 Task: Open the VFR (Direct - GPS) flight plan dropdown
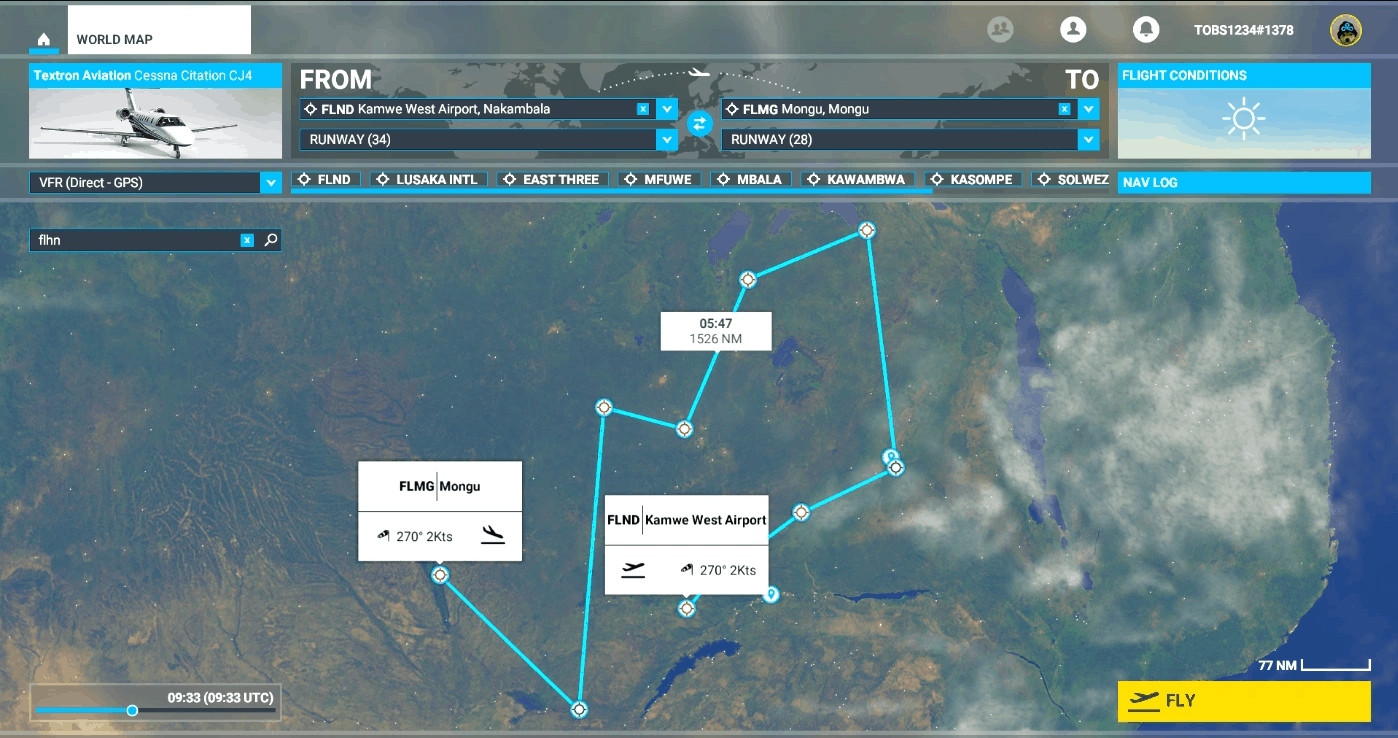pyautogui.click(x=269, y=184)
